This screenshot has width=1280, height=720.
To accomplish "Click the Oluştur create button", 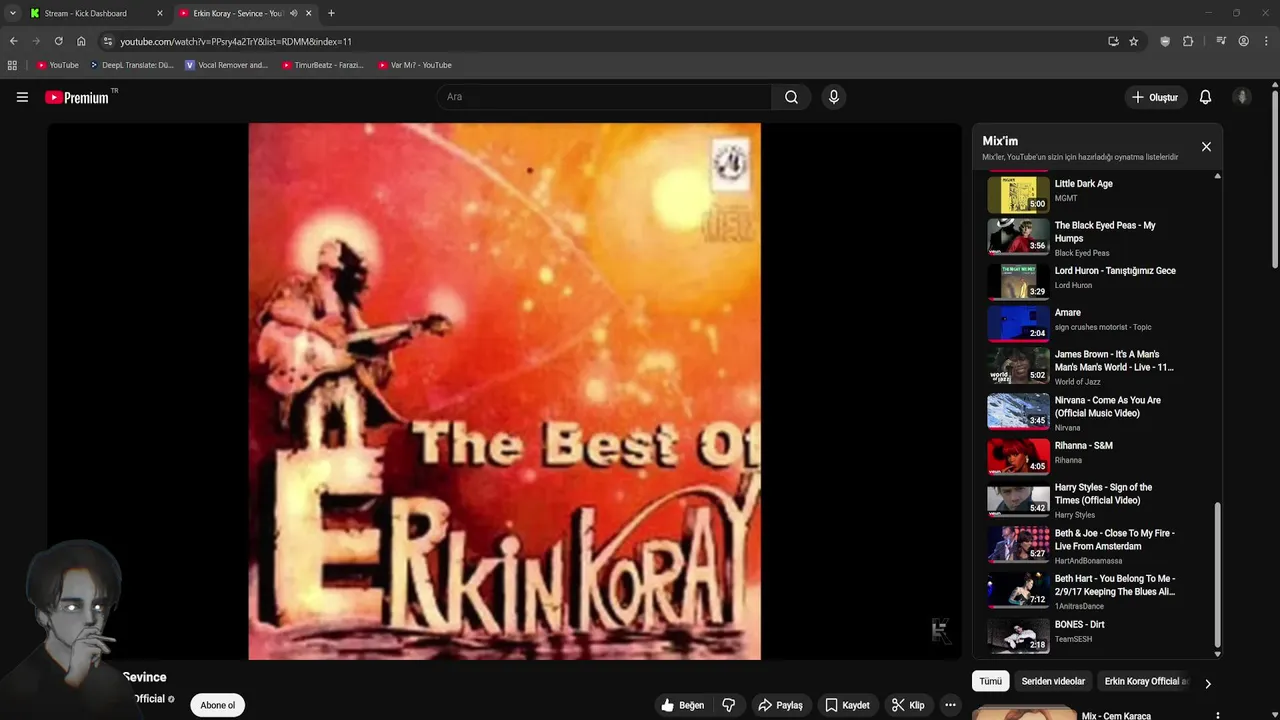I will pyautogui.click(x=1154, y=97).
